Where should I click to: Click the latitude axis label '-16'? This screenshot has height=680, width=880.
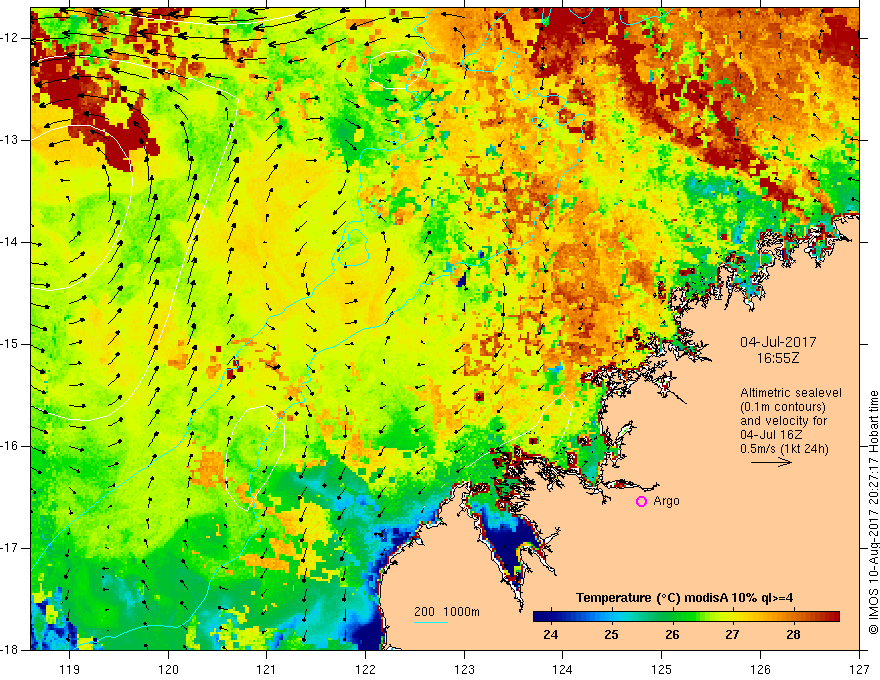click(x=10, y=446)
